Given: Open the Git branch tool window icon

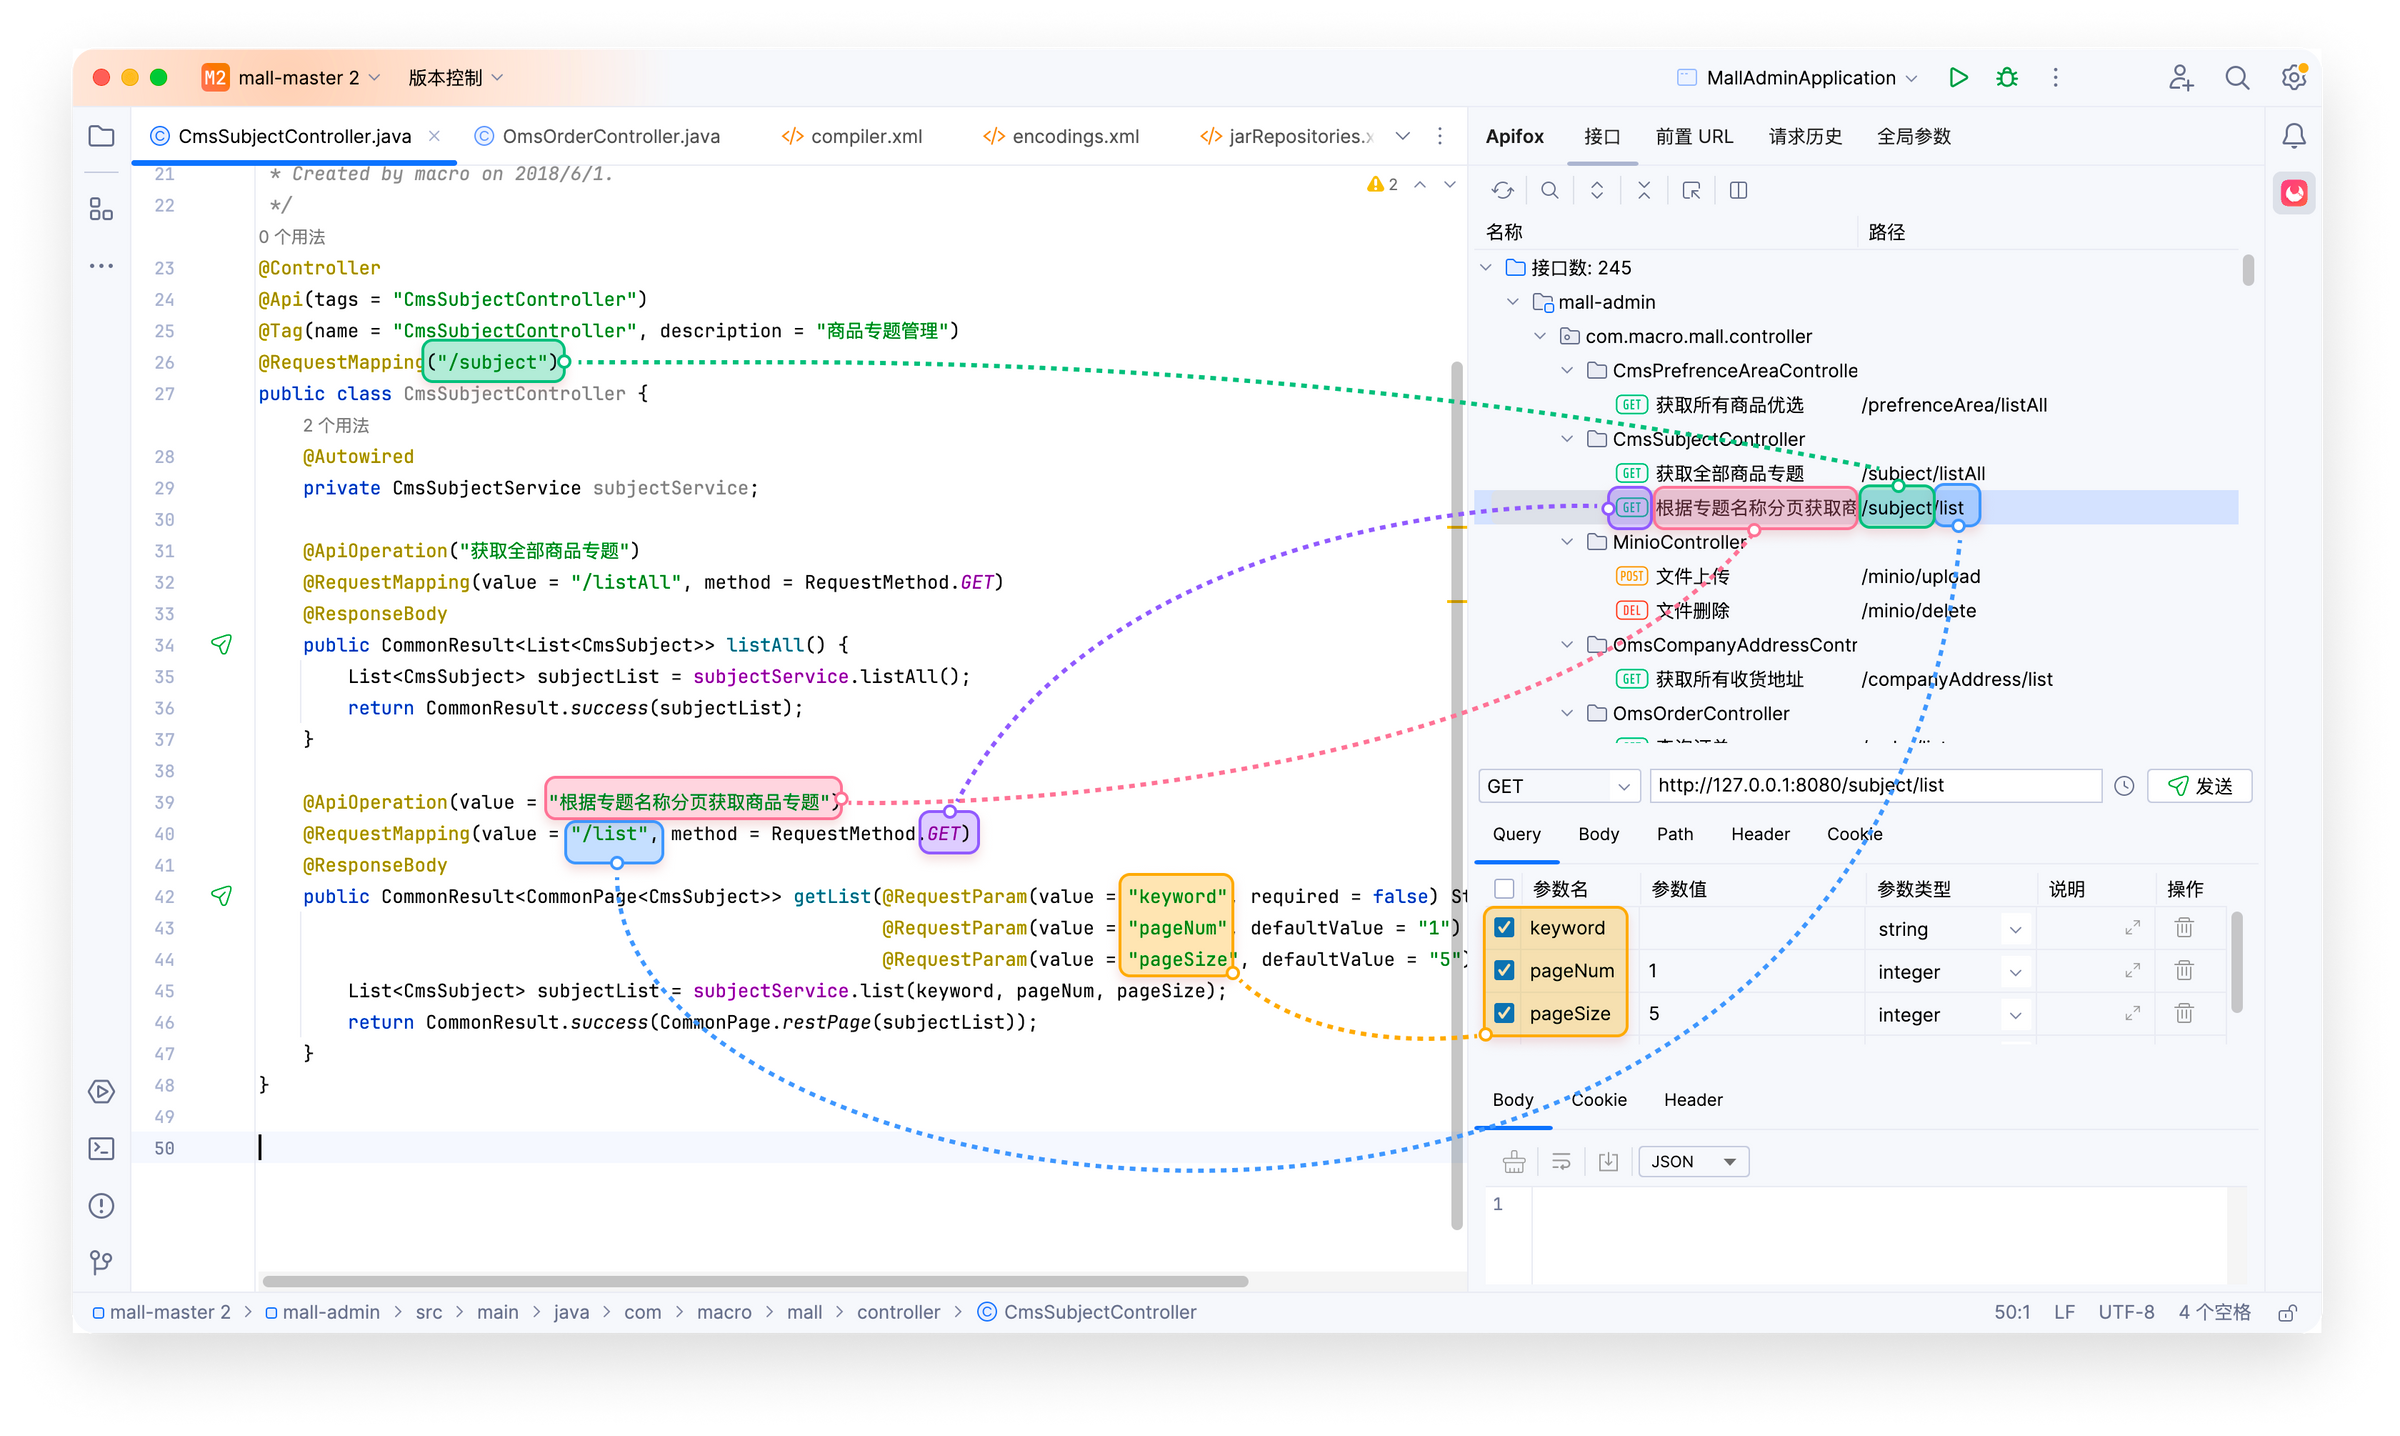Looking at the screenshot, I should (x=102, y=1262).
